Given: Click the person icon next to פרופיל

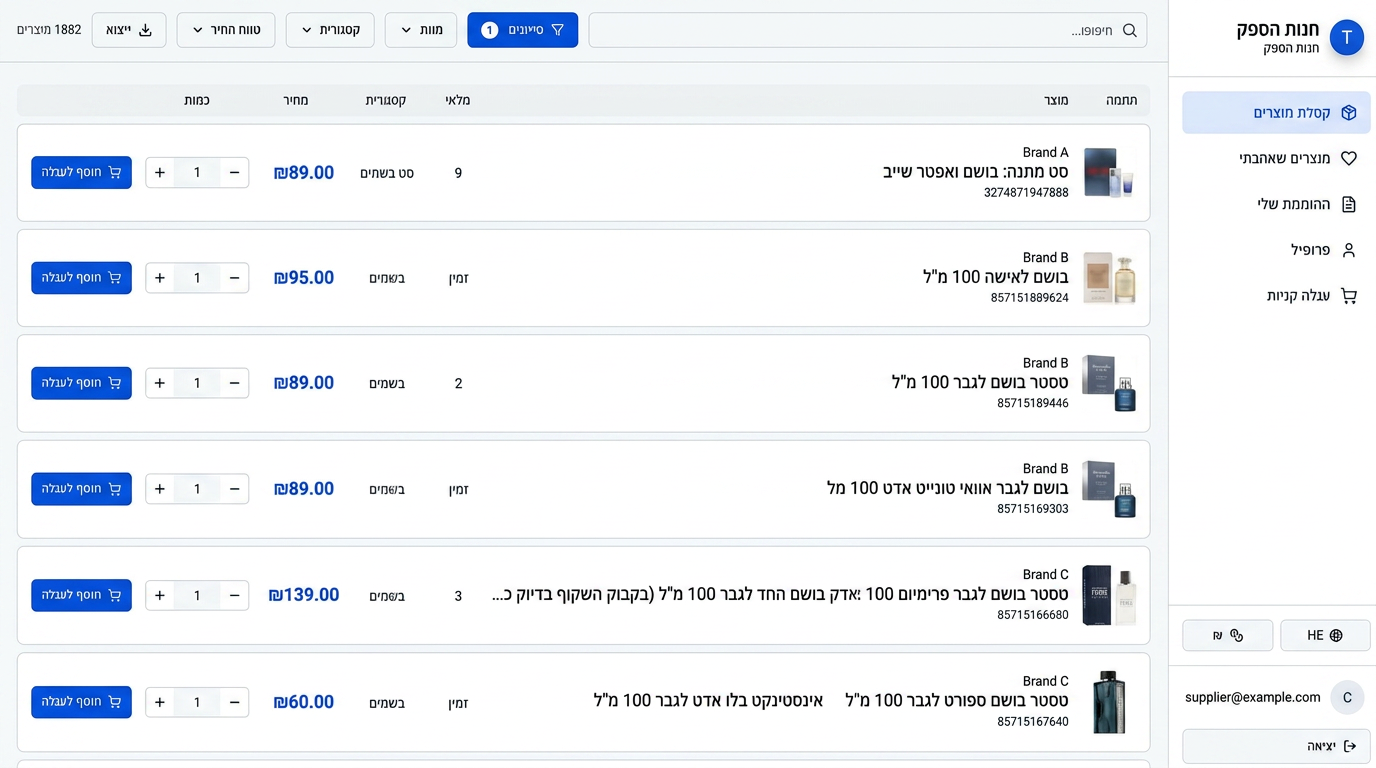Looking at the screenshot, I should (x=1348, y=250).
